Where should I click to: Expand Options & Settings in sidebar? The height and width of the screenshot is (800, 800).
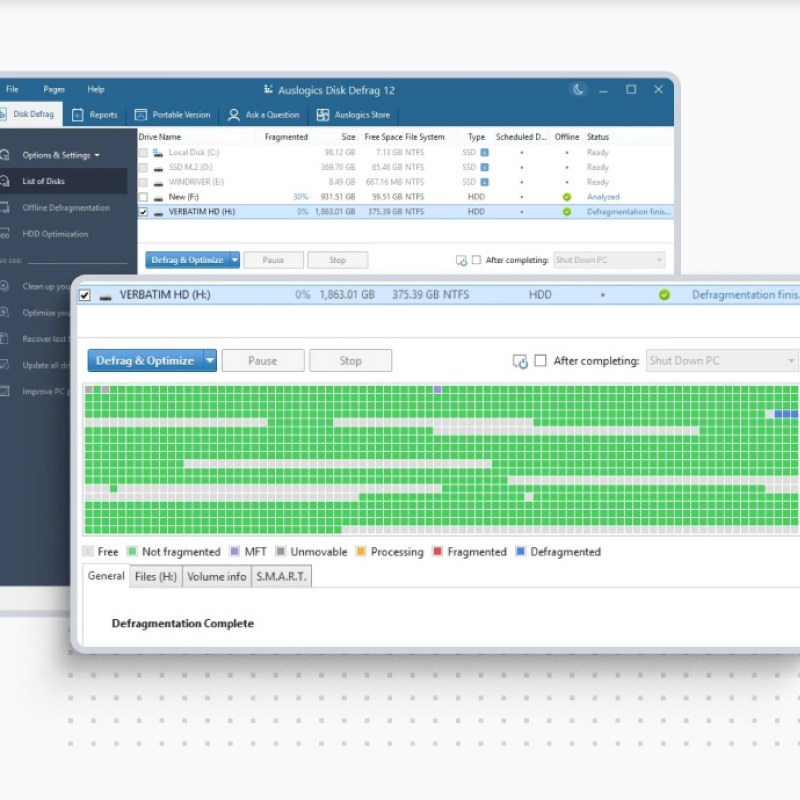(61, 155)
